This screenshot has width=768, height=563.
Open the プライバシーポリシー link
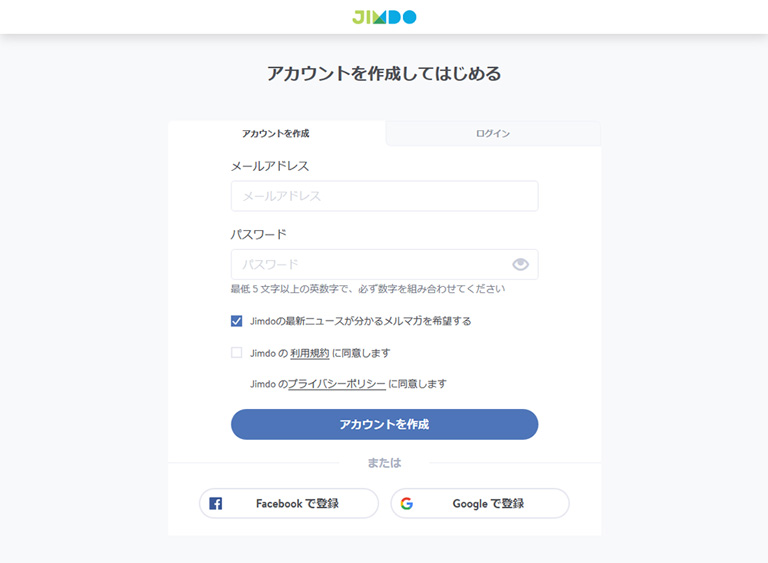[336, 384]
